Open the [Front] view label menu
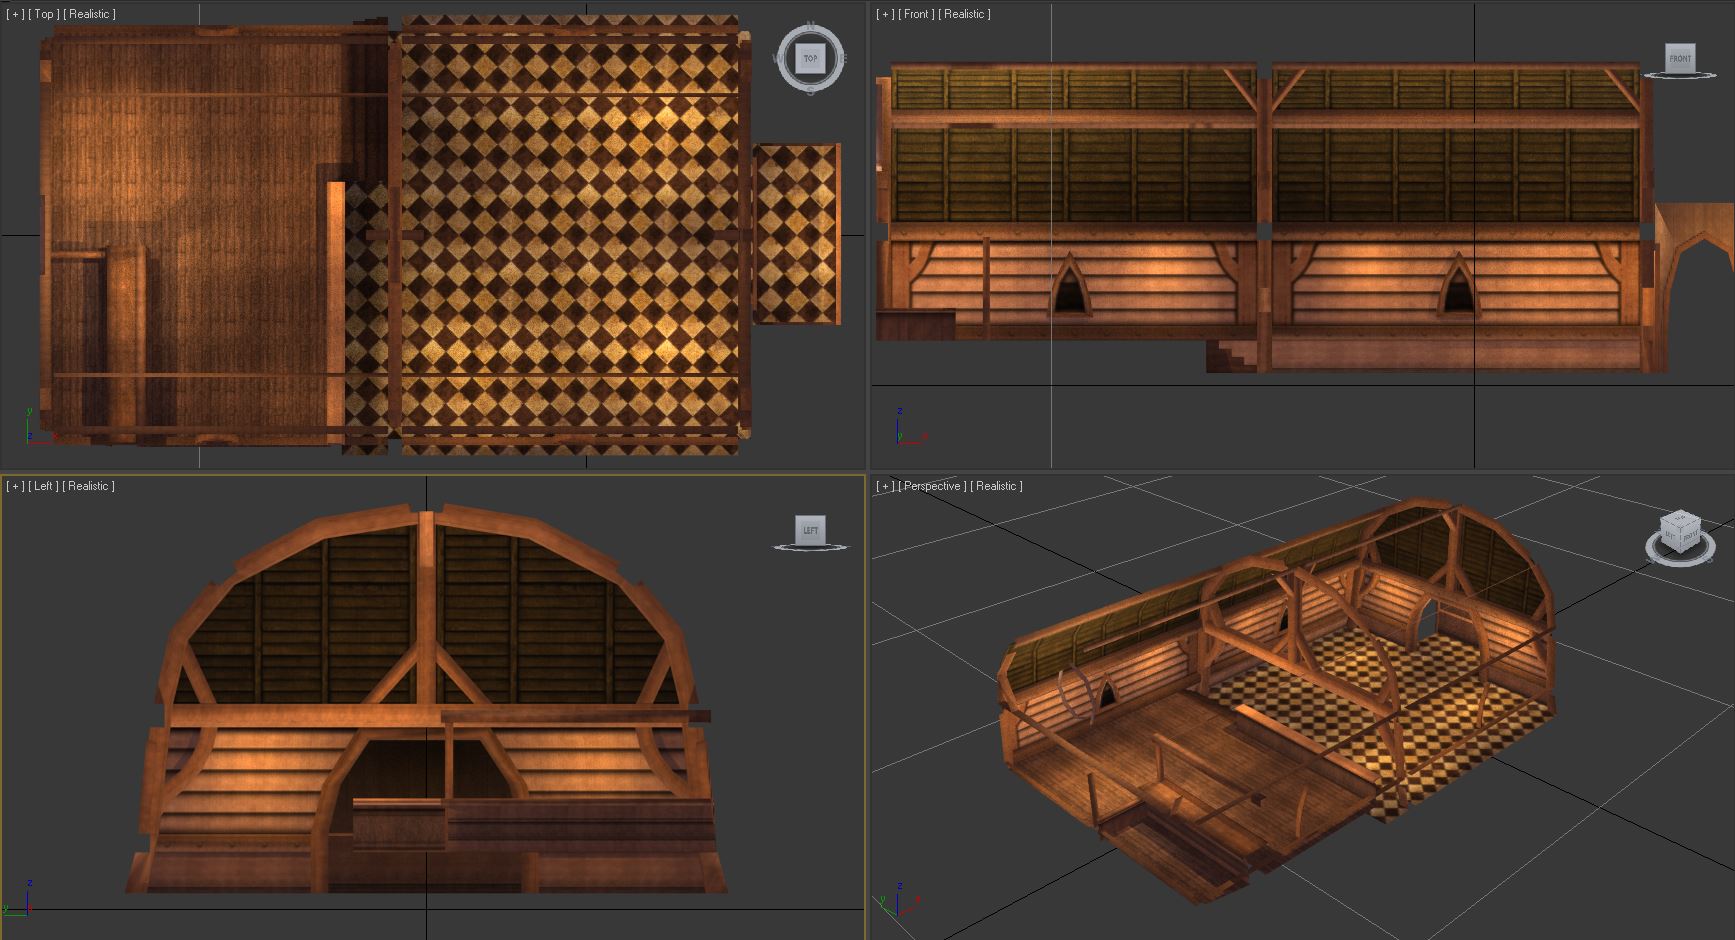The height and width of the screenshot is (940, 1735). pyautogui.click(x=916, y=14)
